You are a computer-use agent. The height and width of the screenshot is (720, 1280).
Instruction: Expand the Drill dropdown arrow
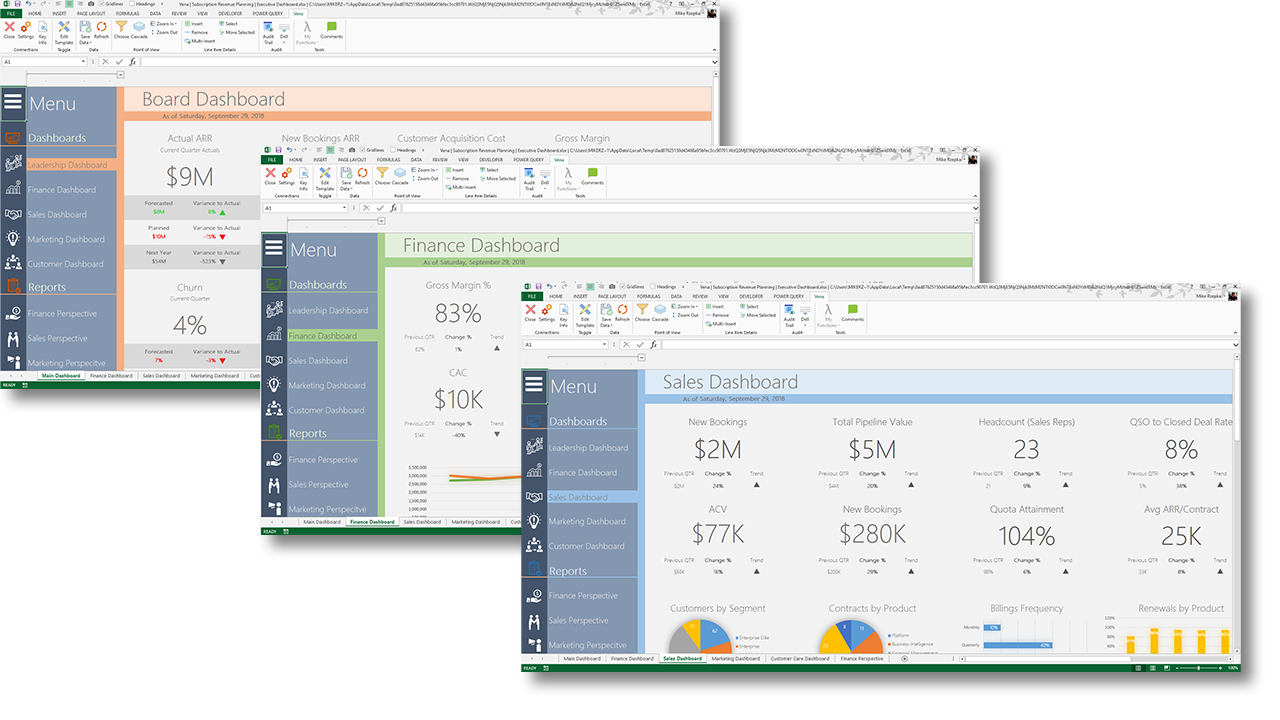click(x=803, y=323)
